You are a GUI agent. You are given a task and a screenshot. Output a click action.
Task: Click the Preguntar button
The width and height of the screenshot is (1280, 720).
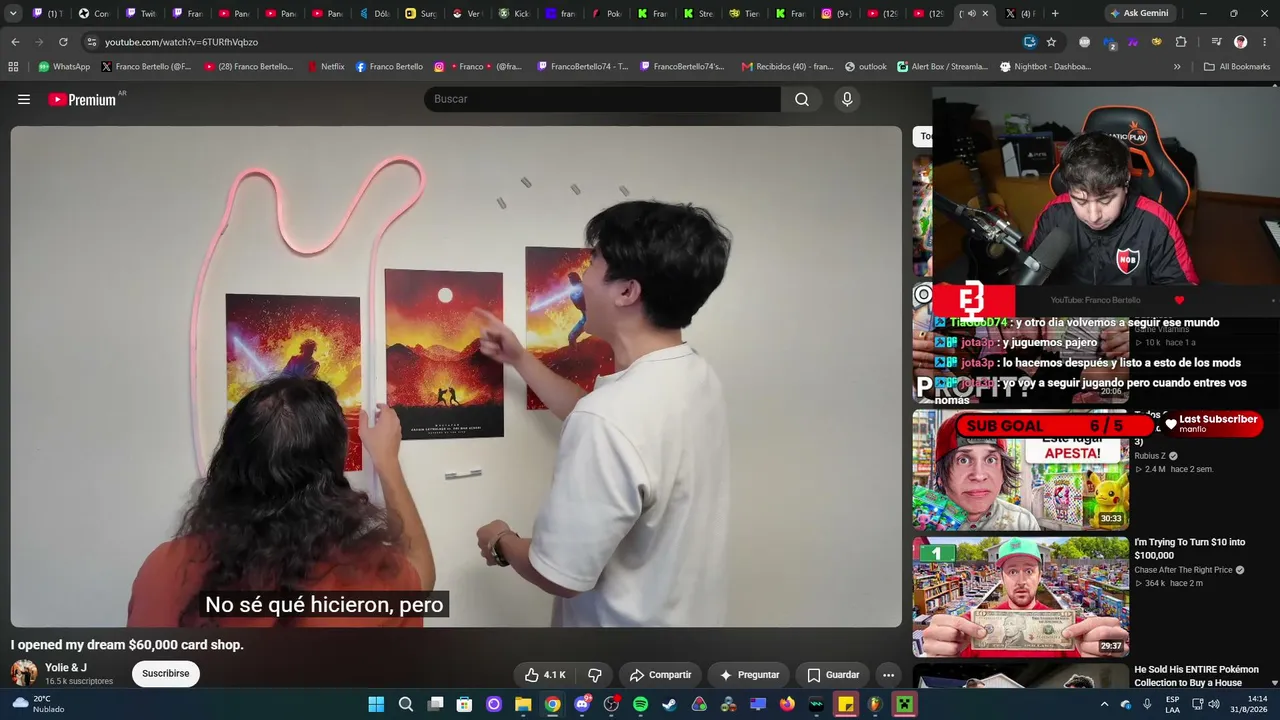749,675
